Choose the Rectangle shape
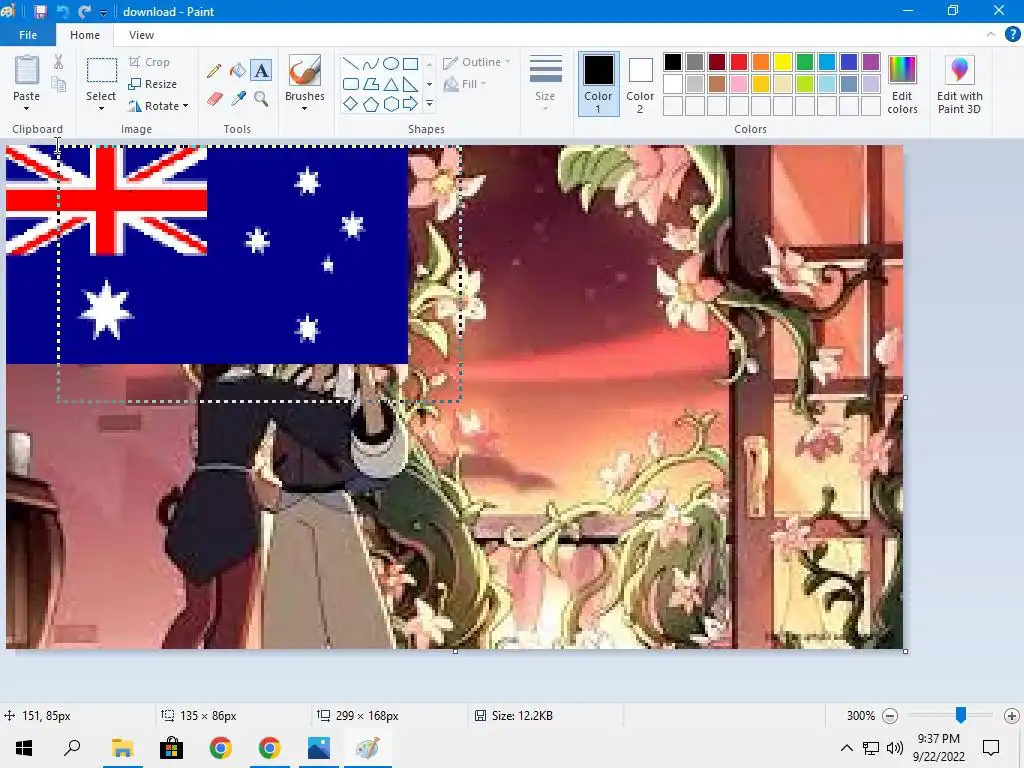1024x768 pixels. pos(410,63)
